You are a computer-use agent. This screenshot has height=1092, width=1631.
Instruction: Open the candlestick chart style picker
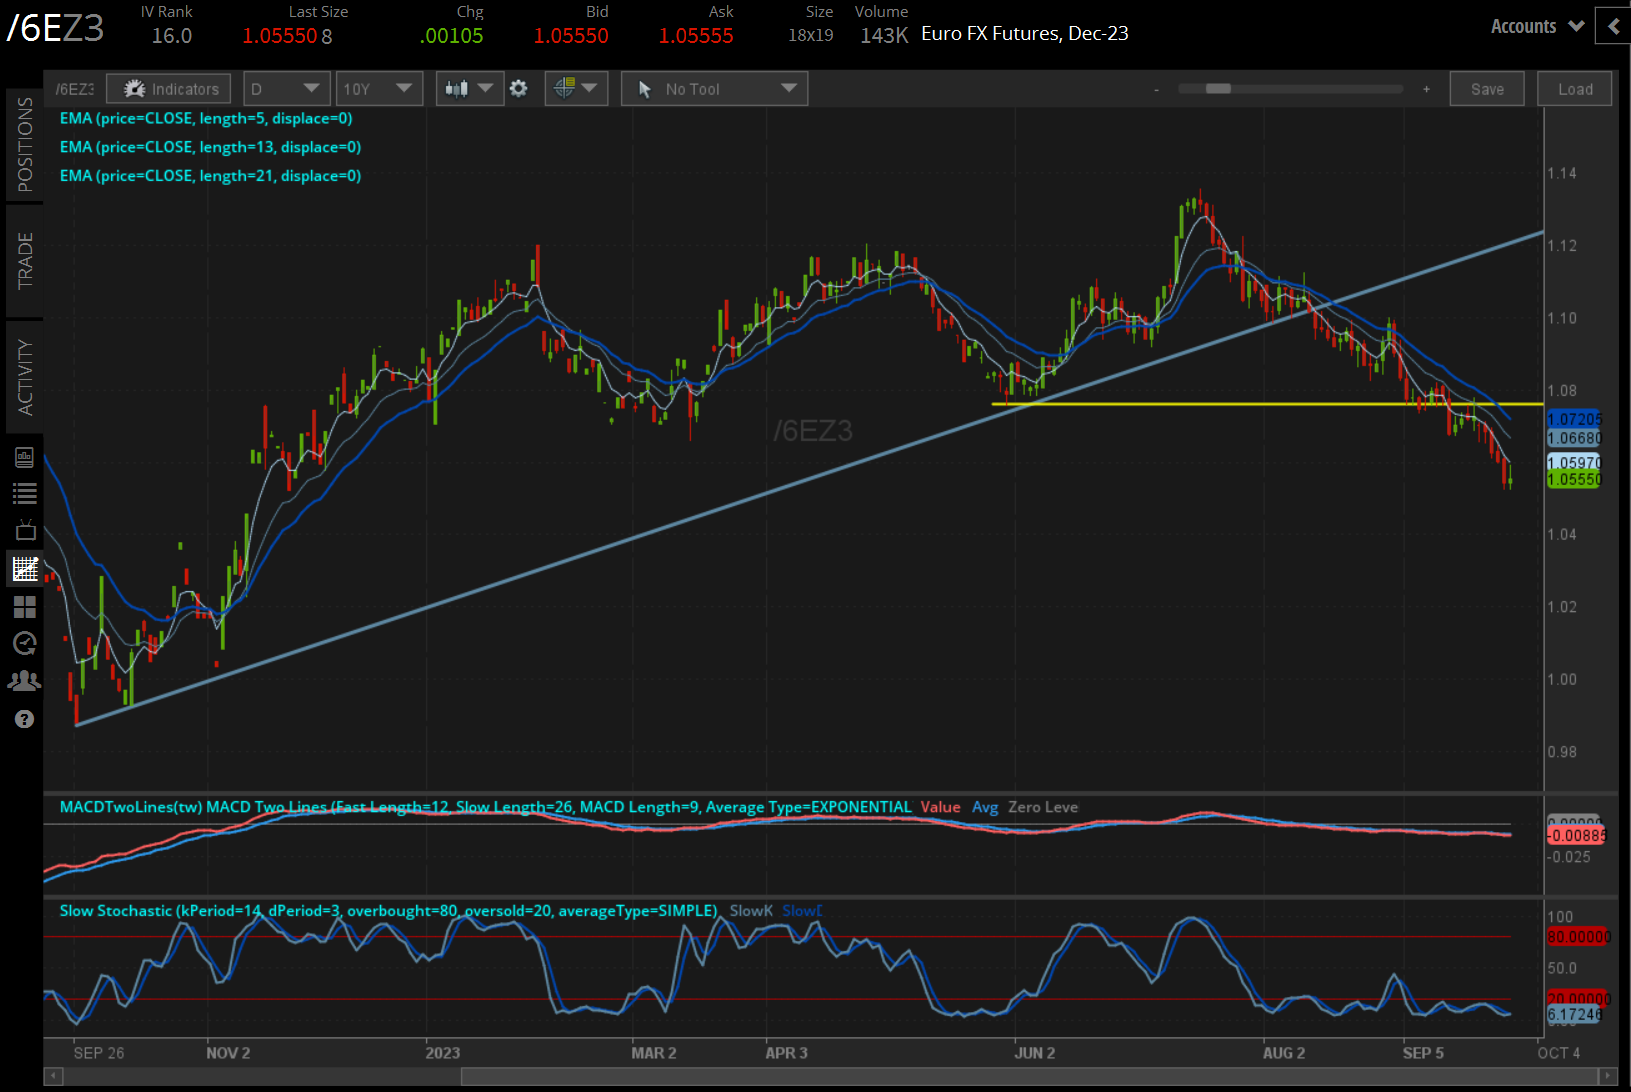pyautogui.click(x=469, y=88)
